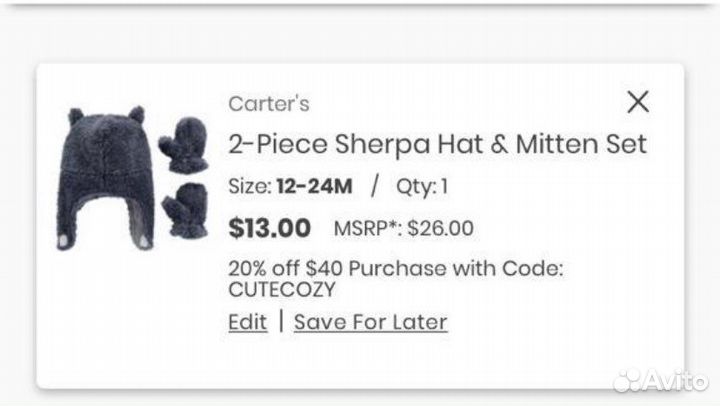Open 2-Piece Sherpa Hat & Mitten Set title

pos(437,144)
